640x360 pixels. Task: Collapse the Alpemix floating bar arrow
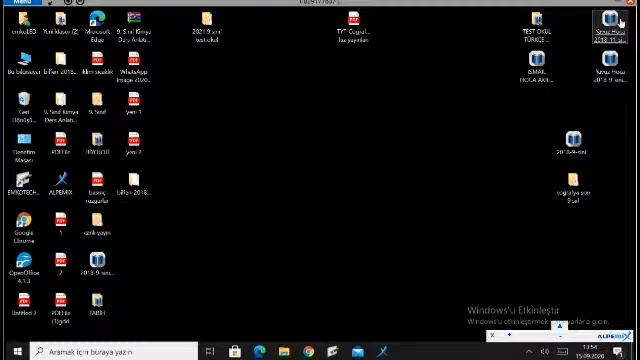tap(559, 325)
